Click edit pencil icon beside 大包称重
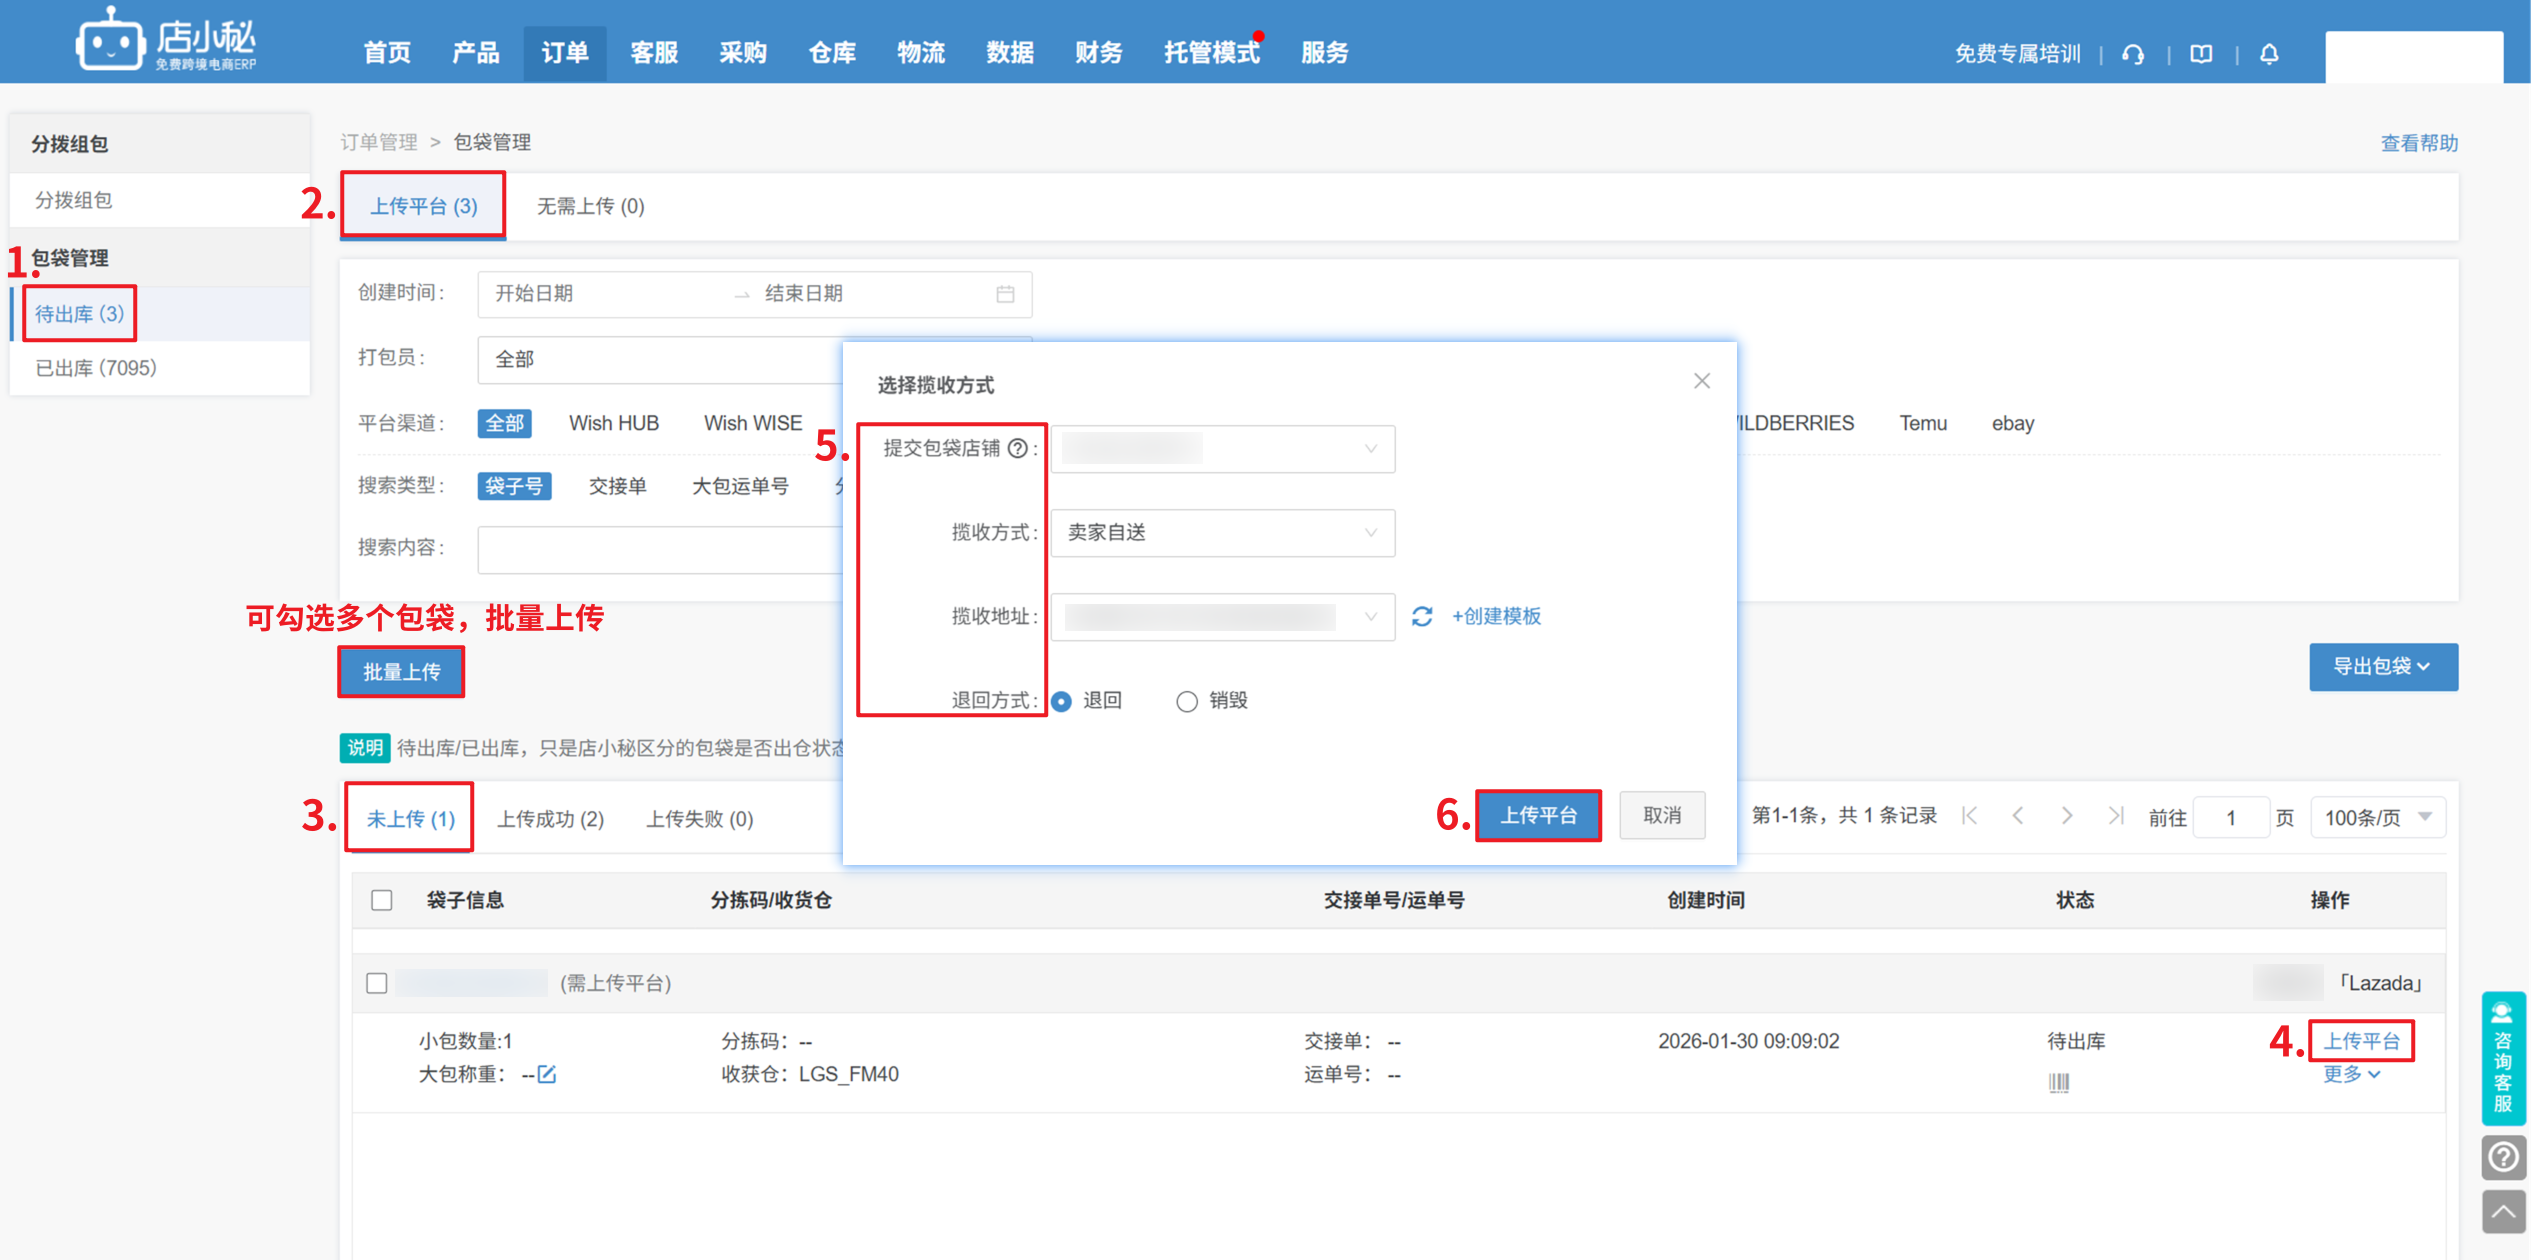Viewport: 2531px width, 1260px height. [547, 1074]
